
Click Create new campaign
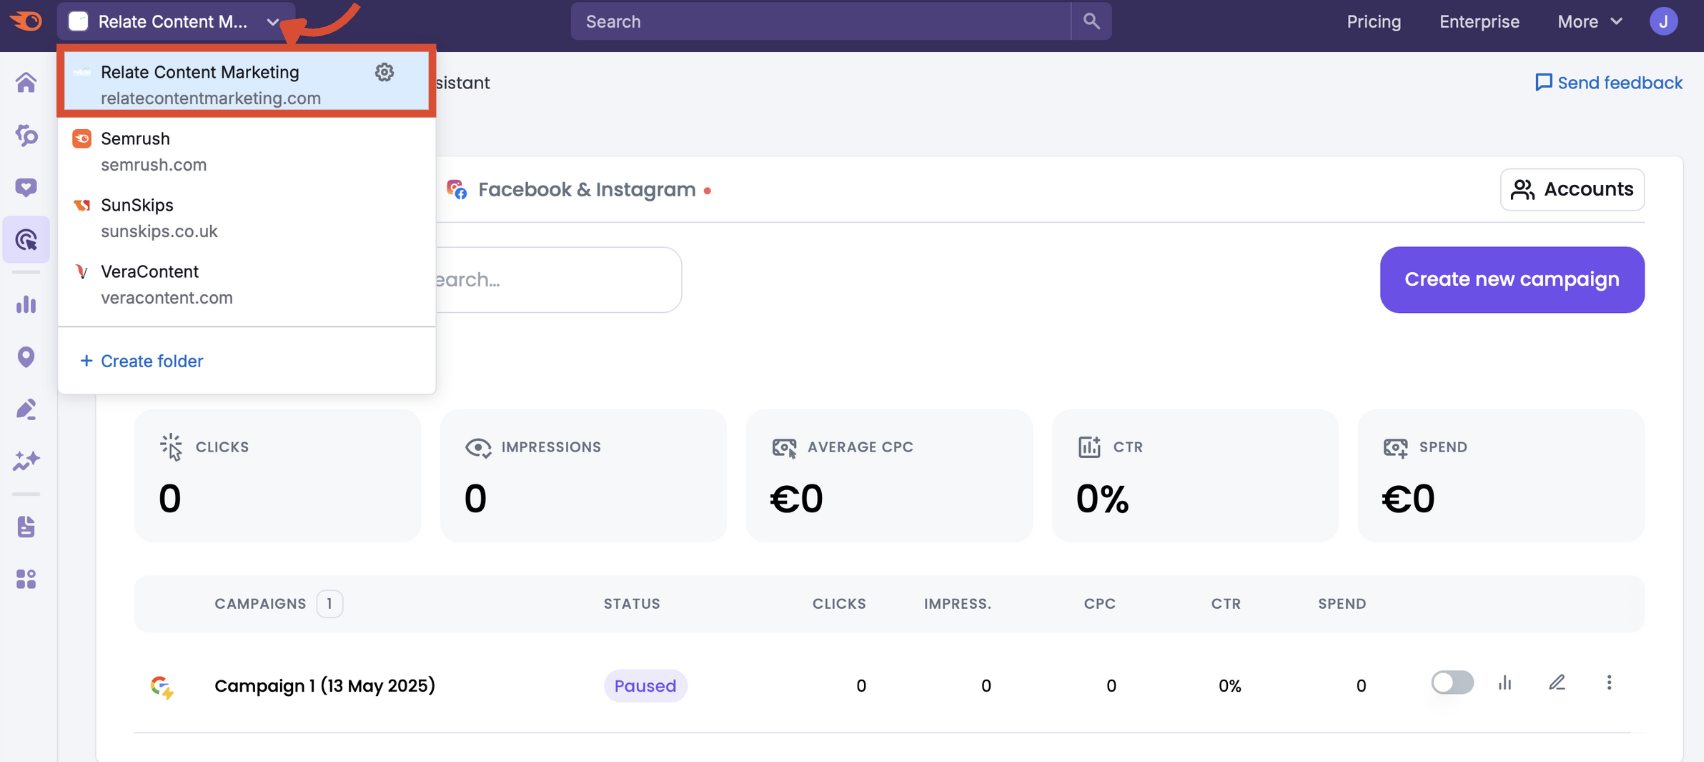[x=1512, y=280]
